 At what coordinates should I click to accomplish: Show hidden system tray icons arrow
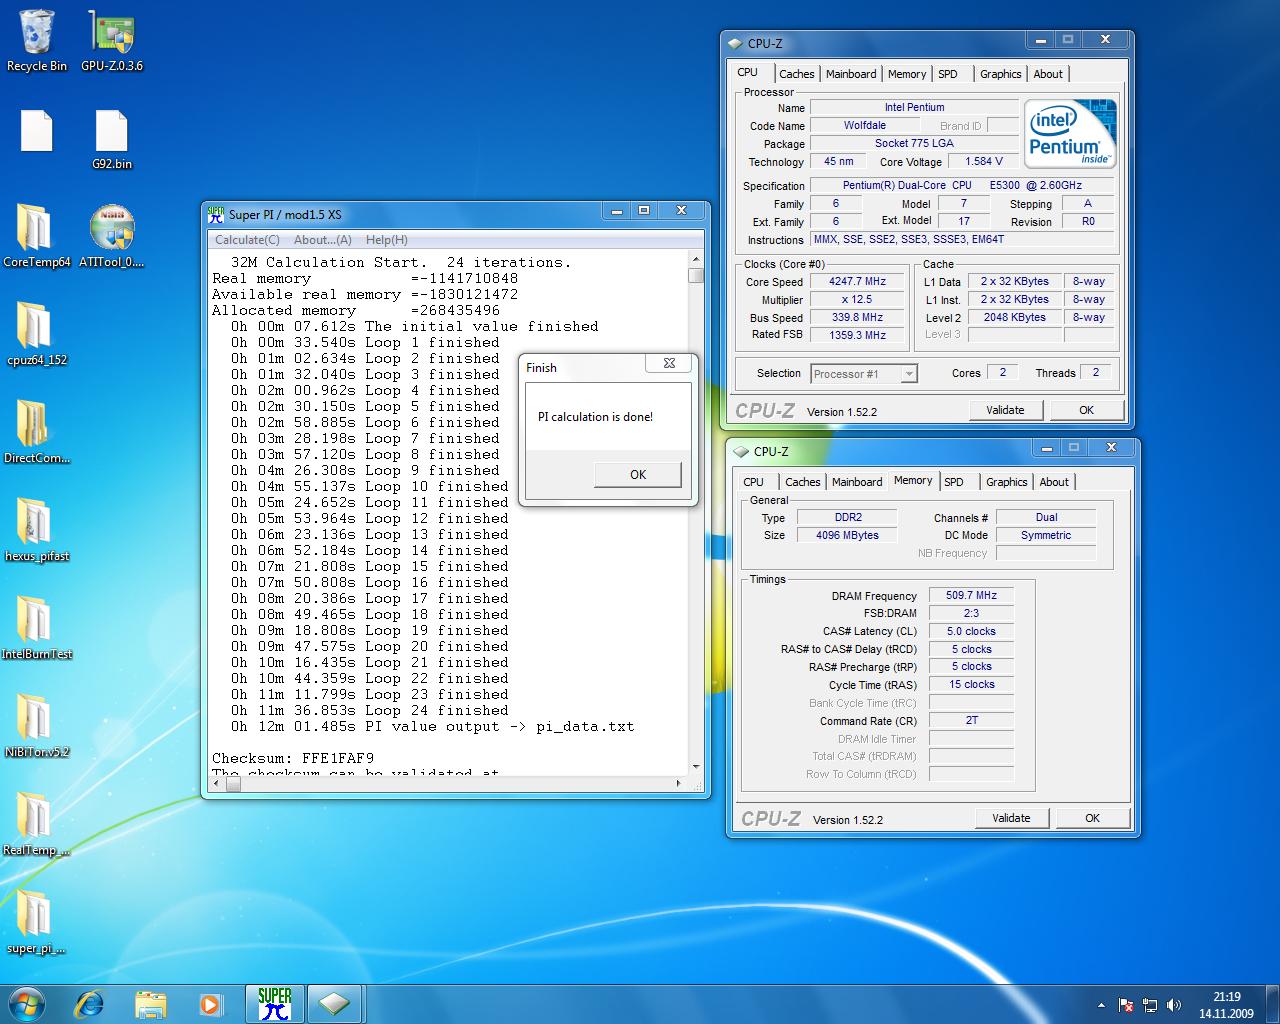[x=1101, y=1005]
